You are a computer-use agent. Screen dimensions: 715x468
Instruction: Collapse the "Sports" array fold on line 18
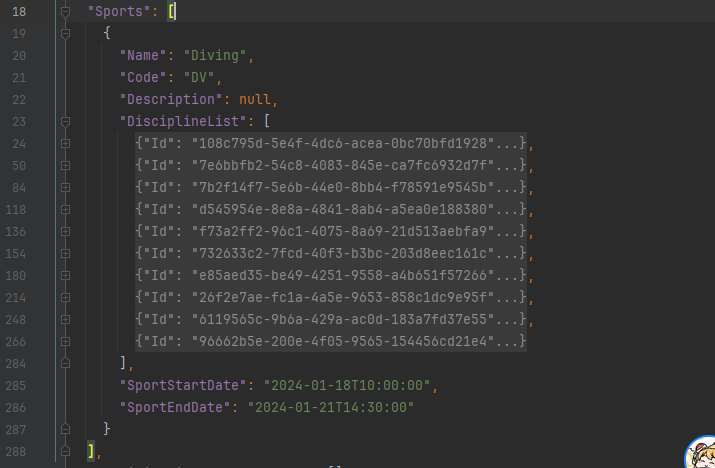(65, 11)
